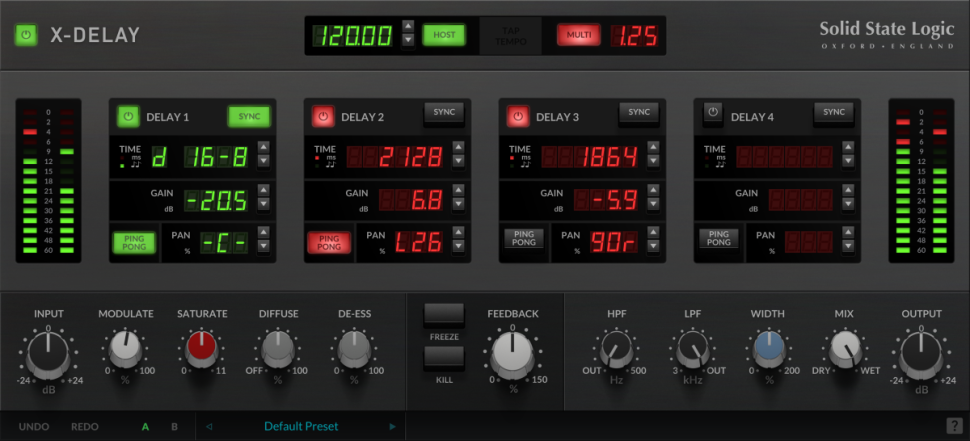Image resolution: width=970 pixels, height=441 pixels.
Task: Toggle PING PONG on Delay 1
Action: coord(134,242)
